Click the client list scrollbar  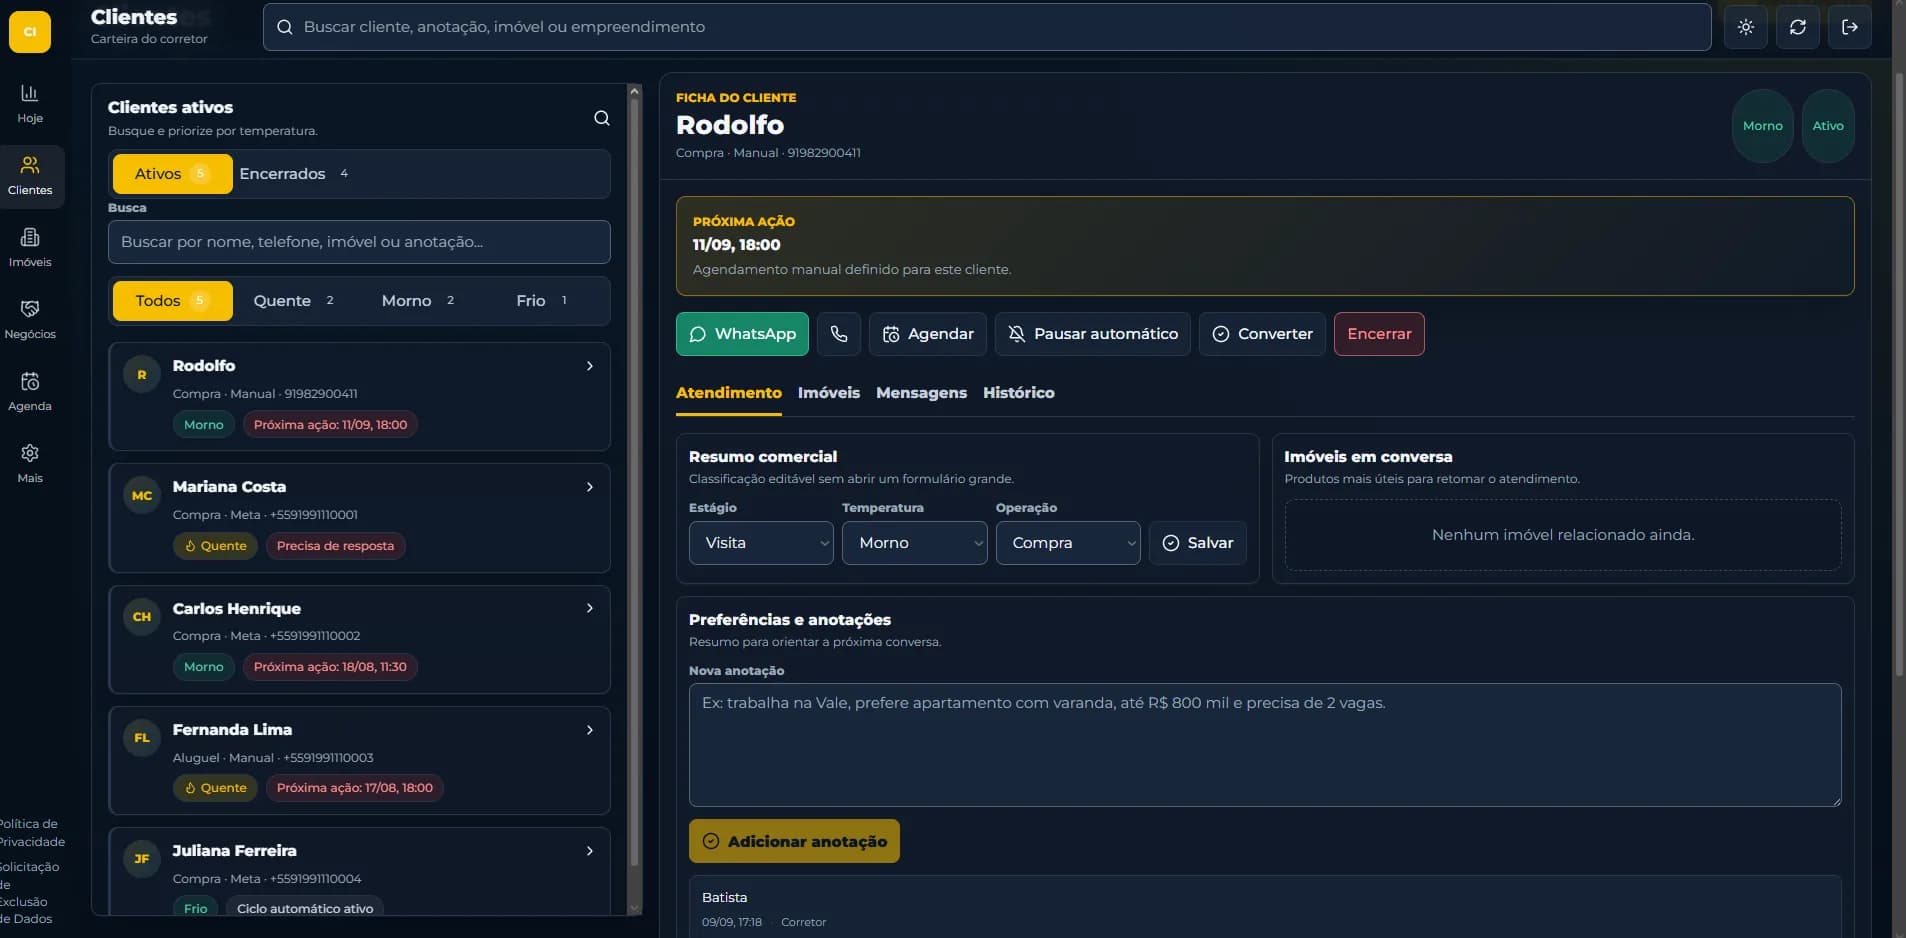[634, 480]
